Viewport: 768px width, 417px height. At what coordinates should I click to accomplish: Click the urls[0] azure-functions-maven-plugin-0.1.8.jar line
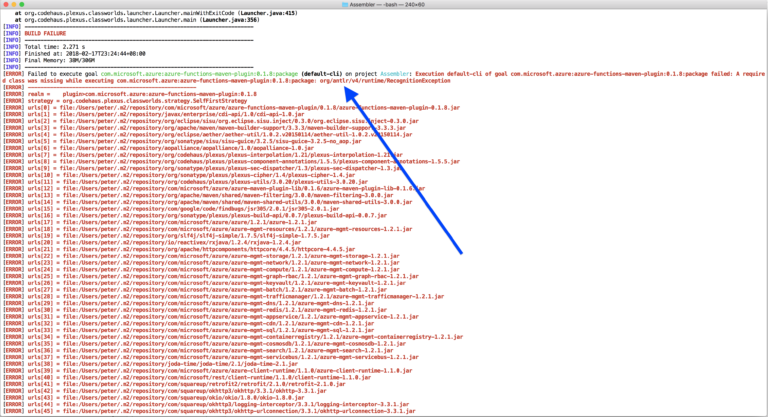(232, 108)
